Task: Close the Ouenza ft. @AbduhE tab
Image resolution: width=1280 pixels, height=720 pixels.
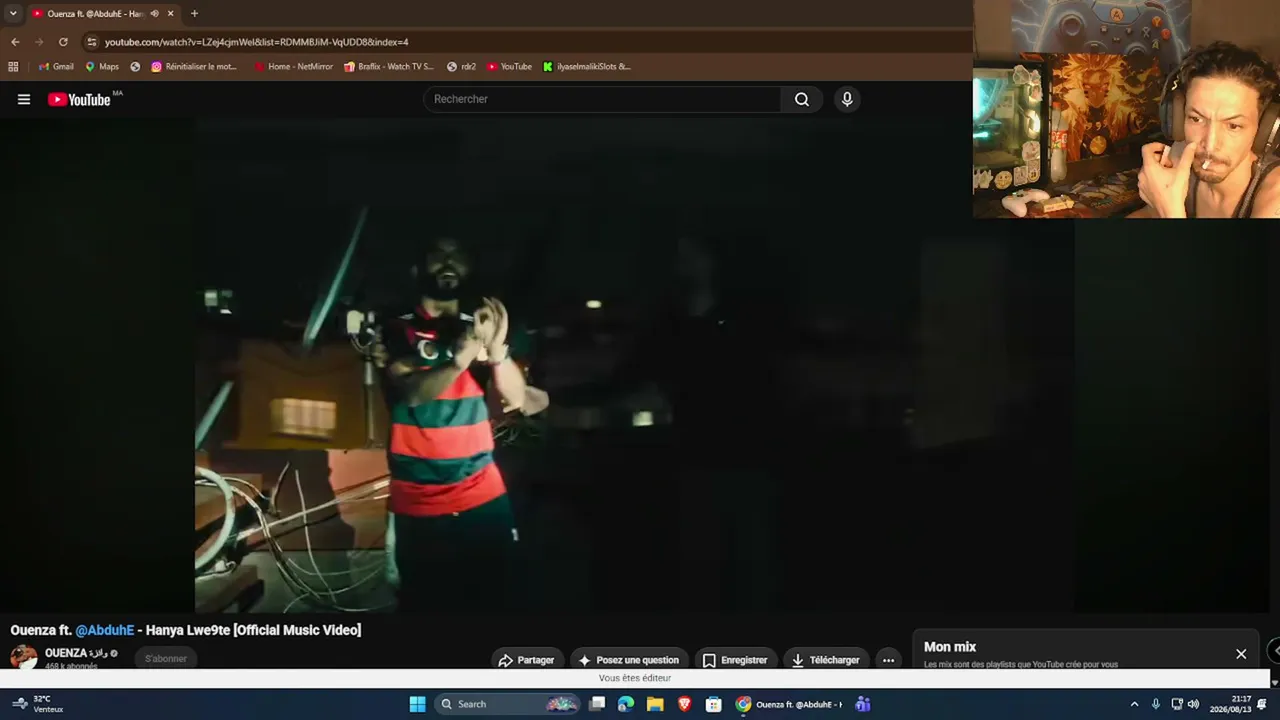Action: (171, 13)
